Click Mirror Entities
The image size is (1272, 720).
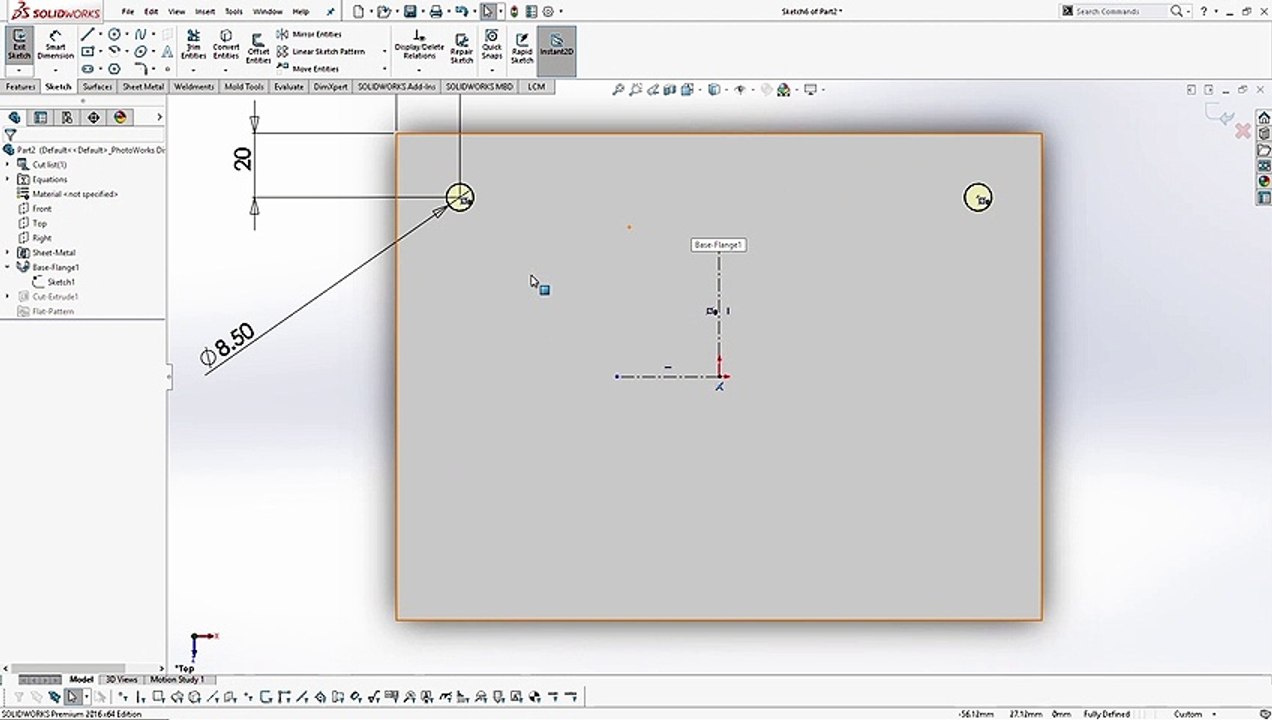310,34
